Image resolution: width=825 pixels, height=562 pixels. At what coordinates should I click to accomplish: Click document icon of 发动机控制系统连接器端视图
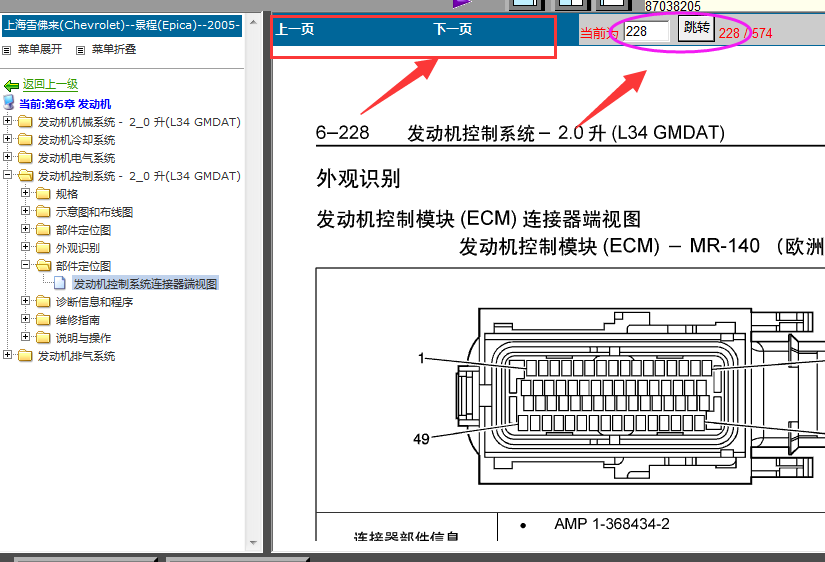[60, 283]
